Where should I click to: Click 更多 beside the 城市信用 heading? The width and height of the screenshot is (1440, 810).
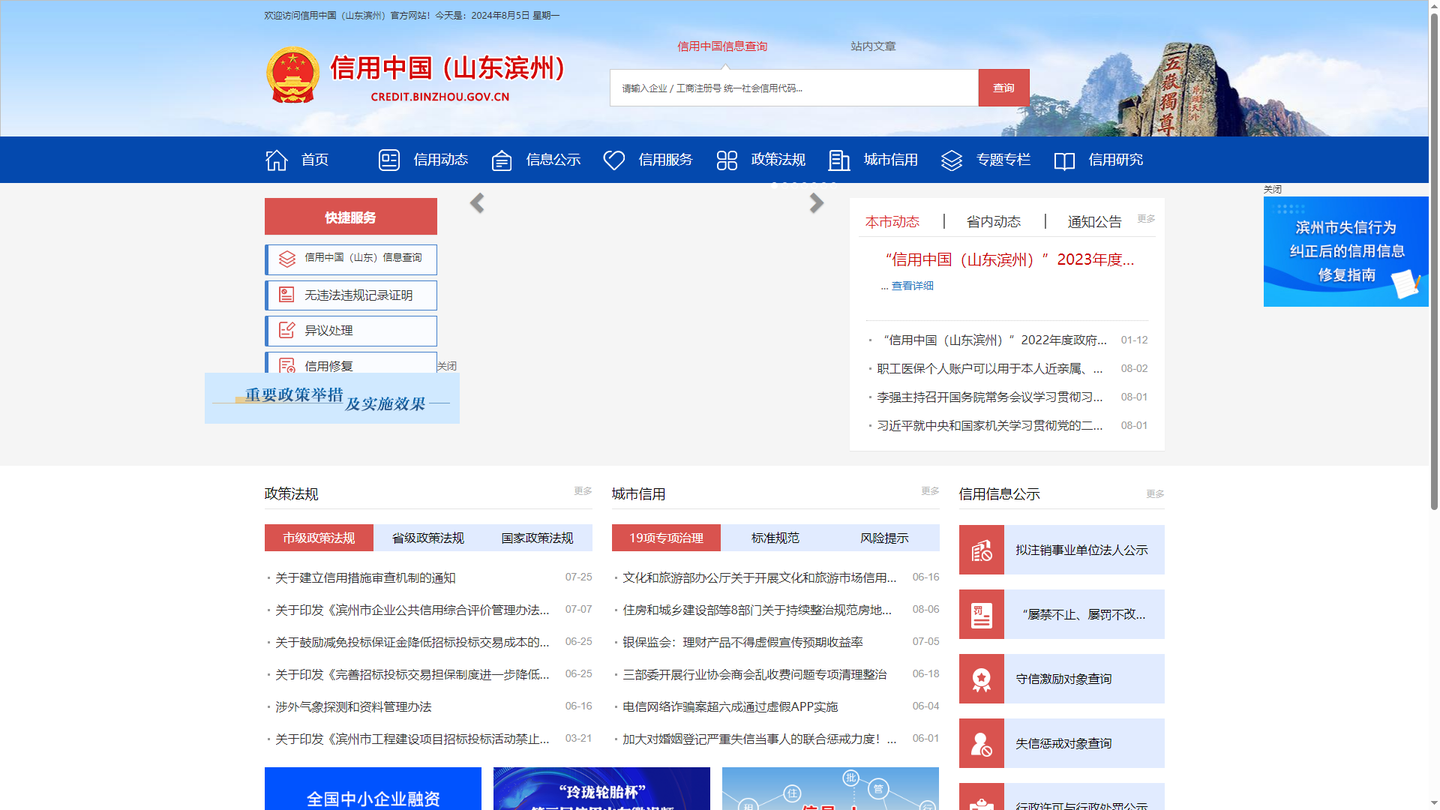(x=930, y=491)
